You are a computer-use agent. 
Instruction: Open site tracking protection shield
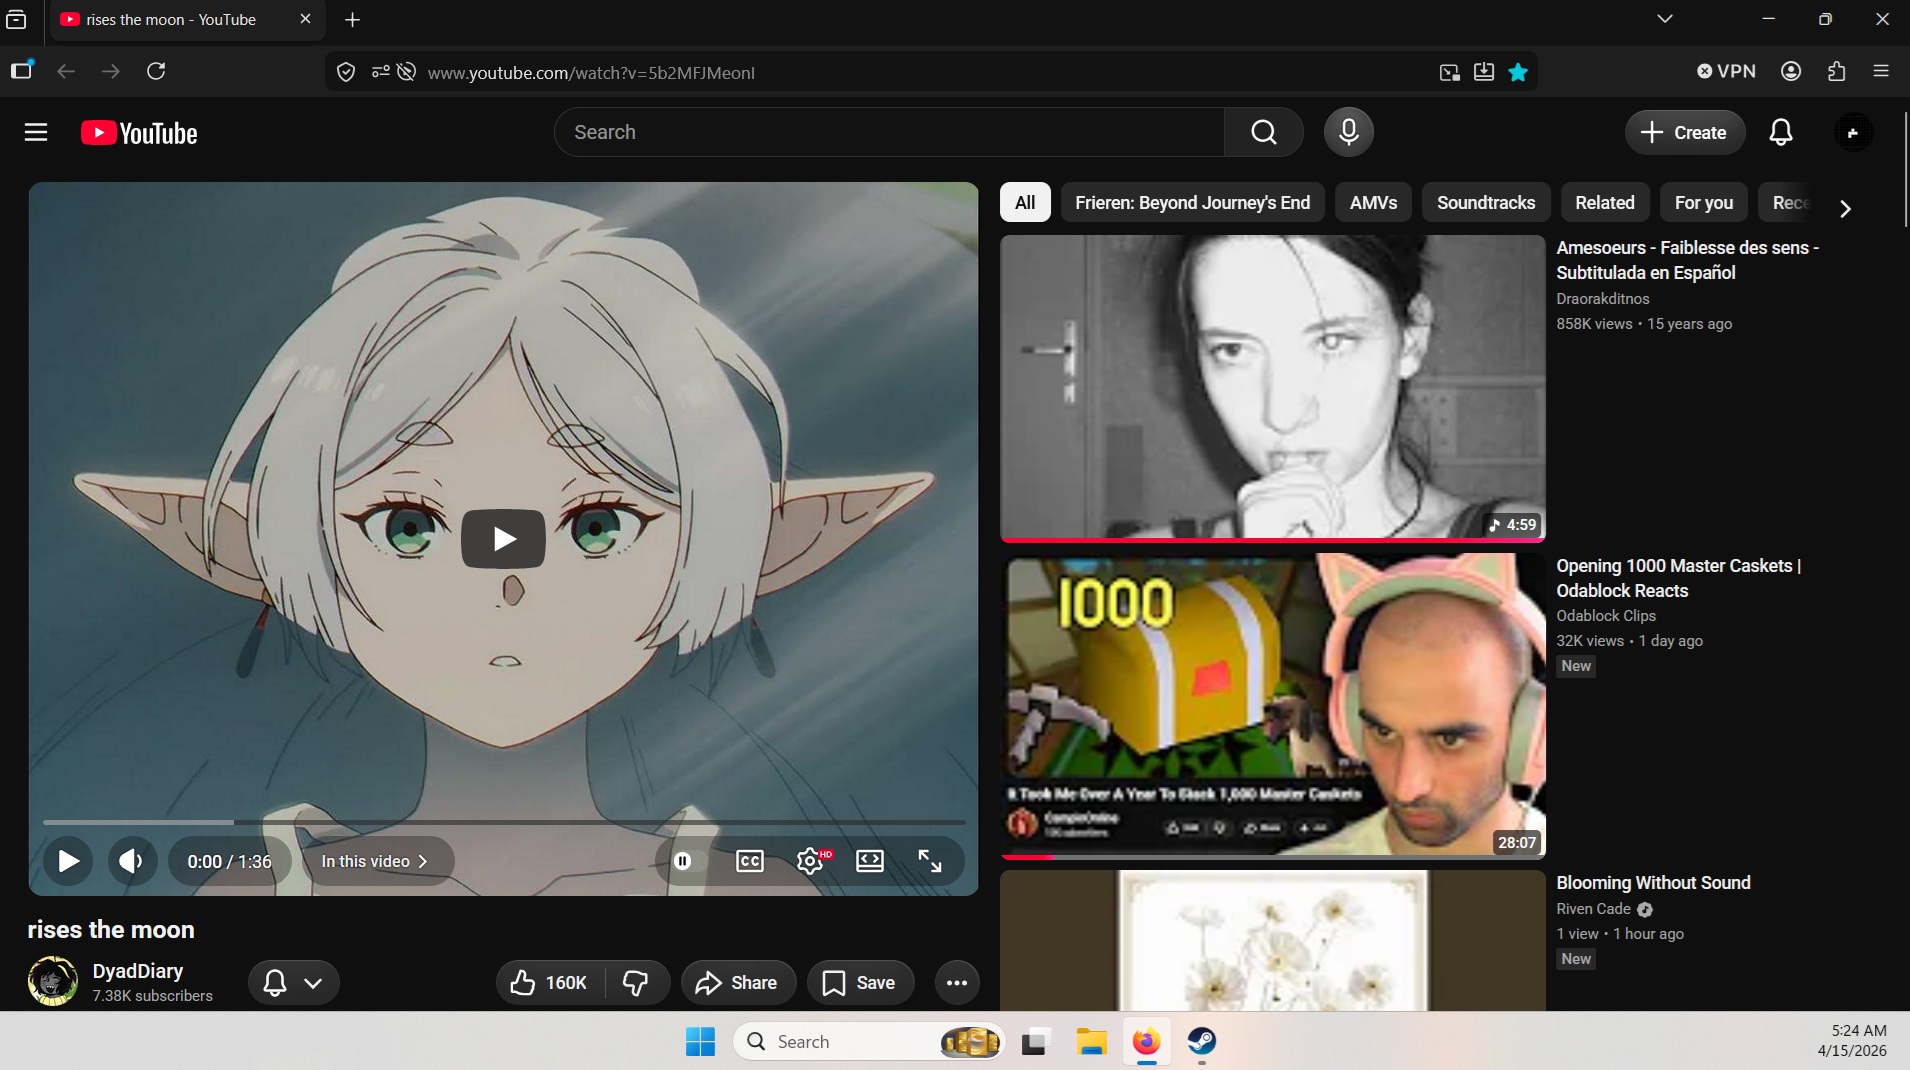[x=346, y=72]
